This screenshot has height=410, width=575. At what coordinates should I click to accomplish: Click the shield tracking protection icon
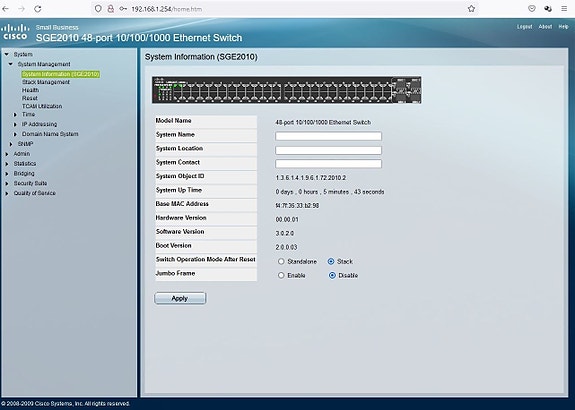pyautogui.click(x=98, y=9)
